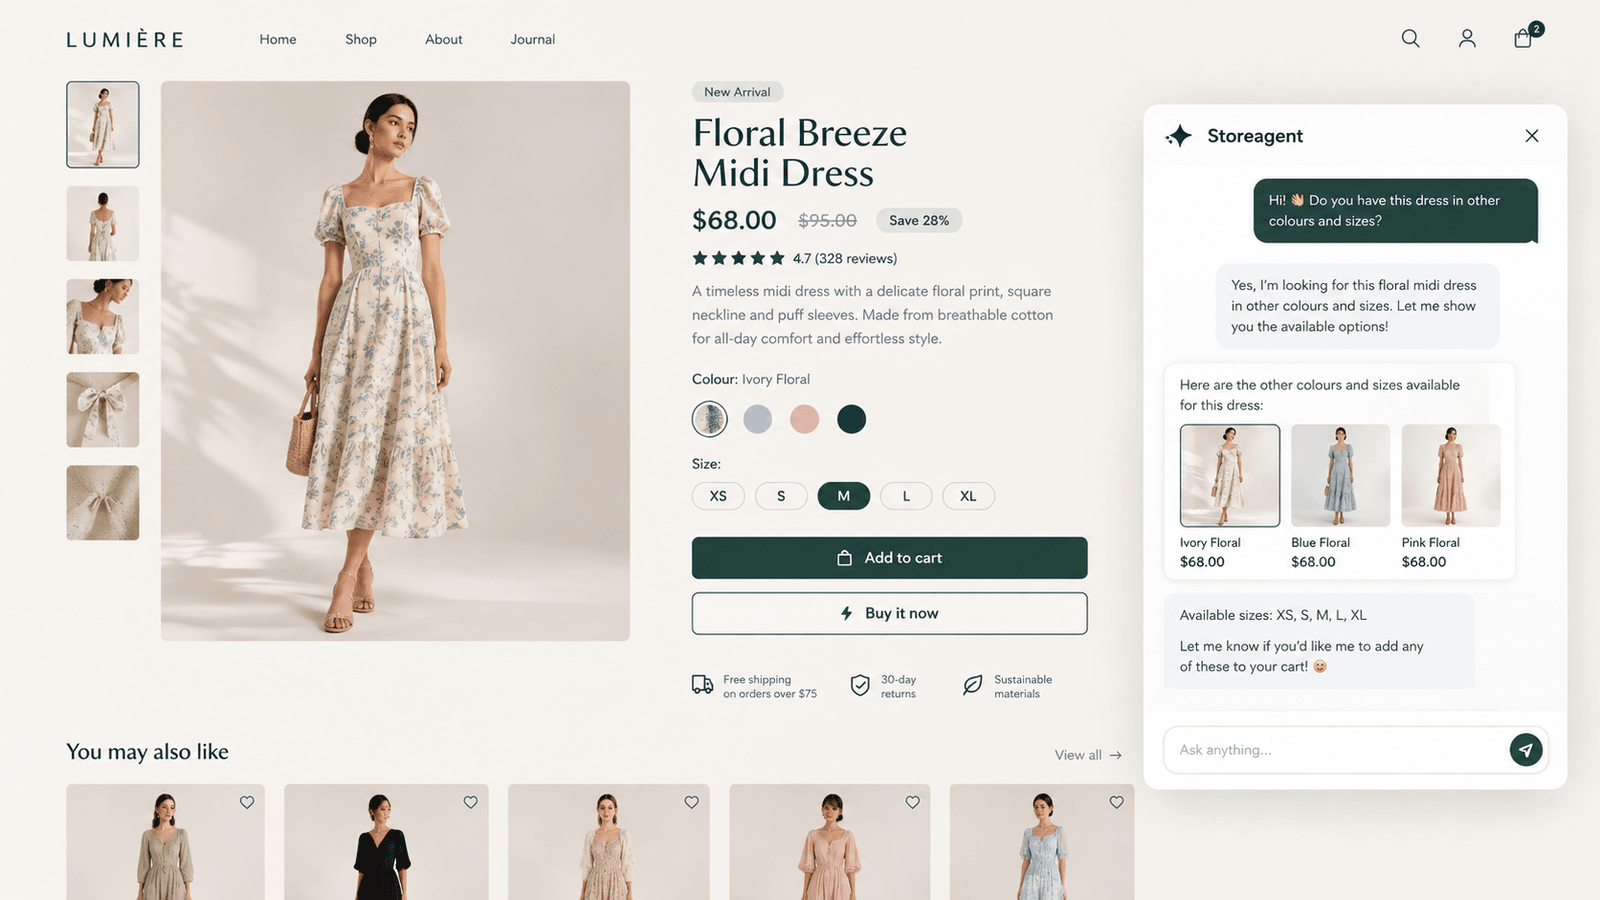
Task: Open the user account icon
Action: [1467, 39]
